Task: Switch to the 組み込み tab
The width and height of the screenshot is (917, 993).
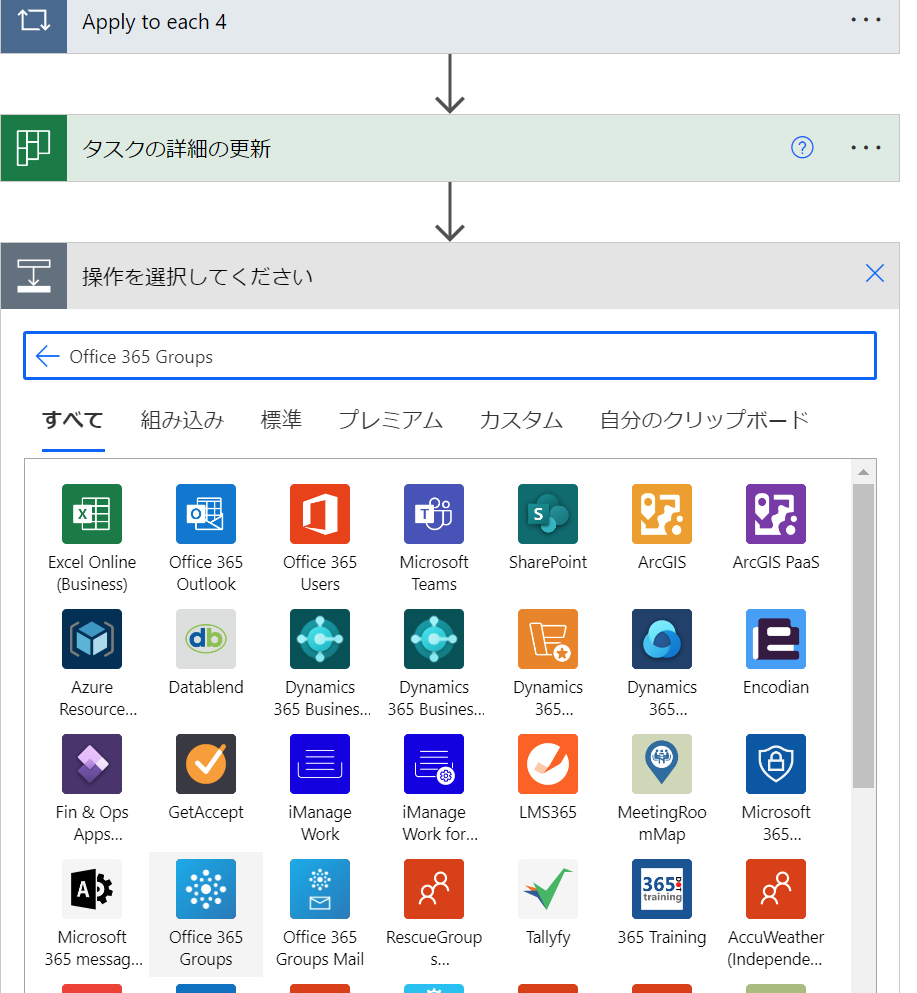Action: (x=182, y=420)
